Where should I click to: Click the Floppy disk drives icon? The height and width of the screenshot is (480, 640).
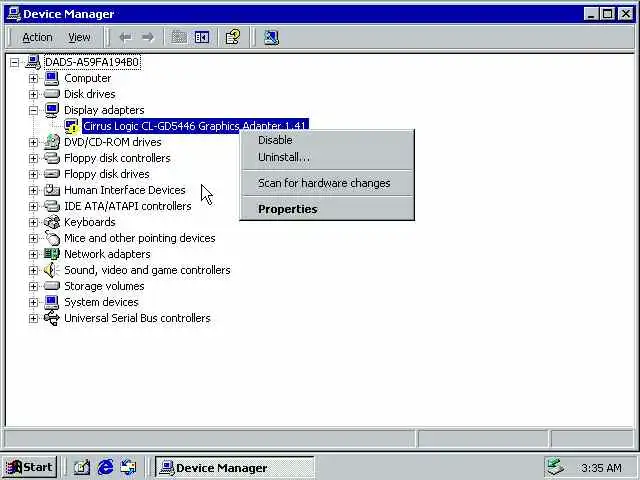point(52,174)
